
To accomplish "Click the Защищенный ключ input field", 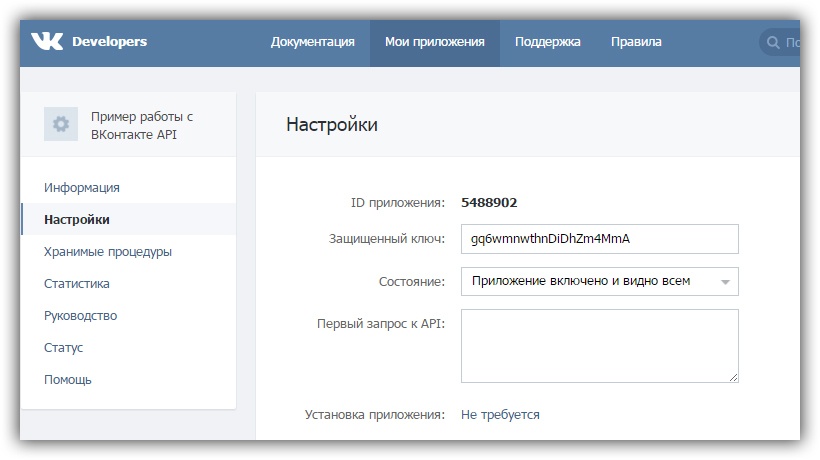I will click(x=599, y=239).
